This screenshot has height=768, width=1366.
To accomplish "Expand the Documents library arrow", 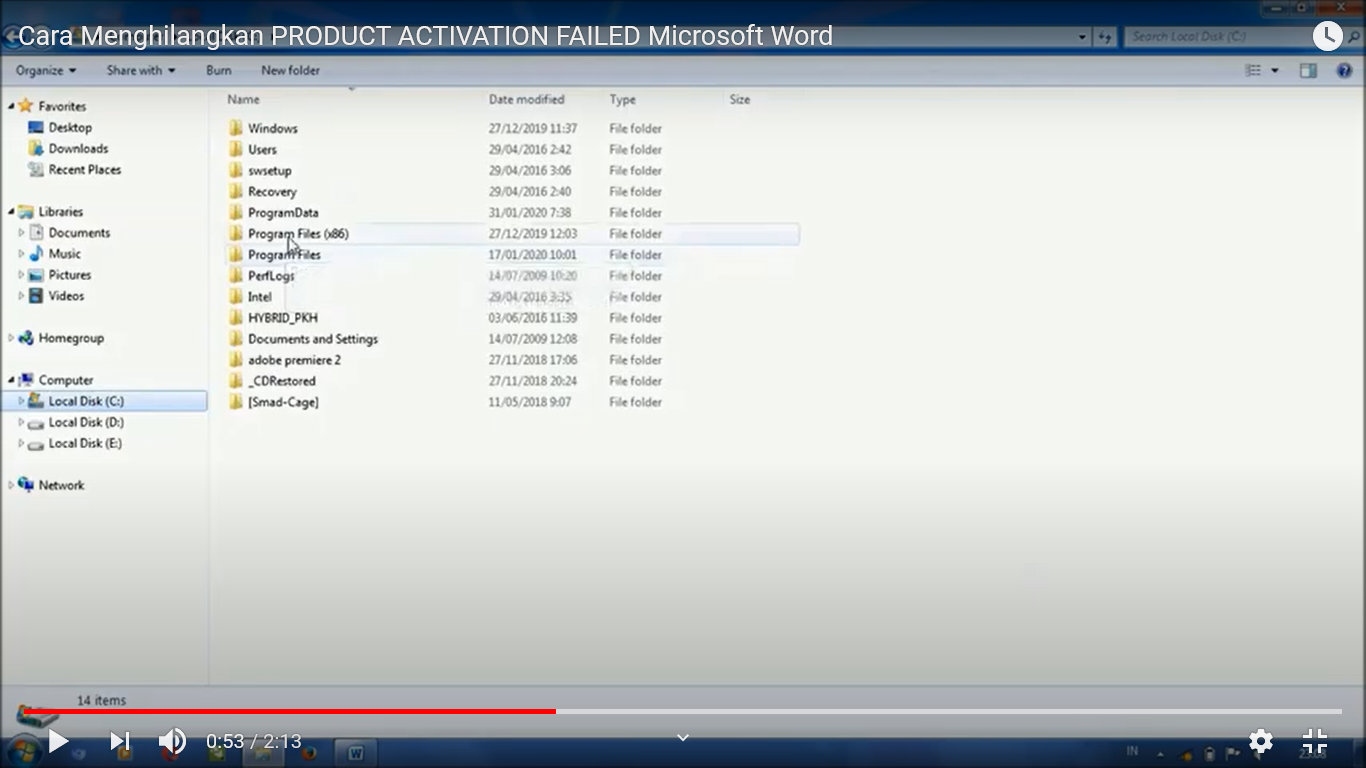I will 21,233.
